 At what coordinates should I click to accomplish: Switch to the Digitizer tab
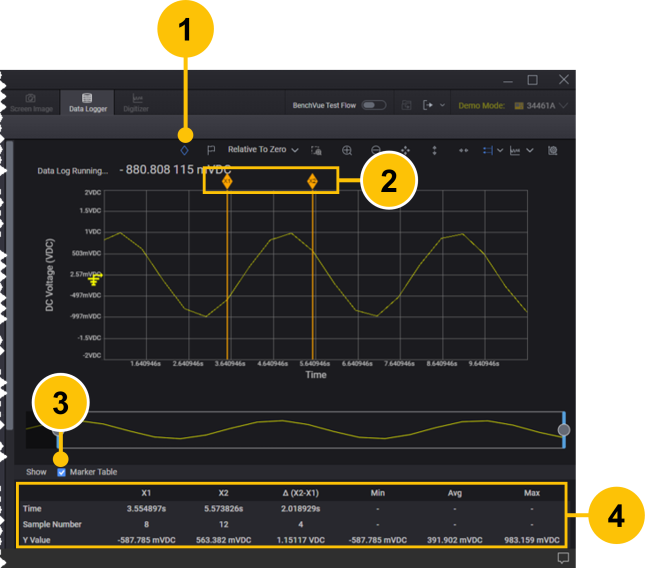pyautogui.click(x=136, y=103)
